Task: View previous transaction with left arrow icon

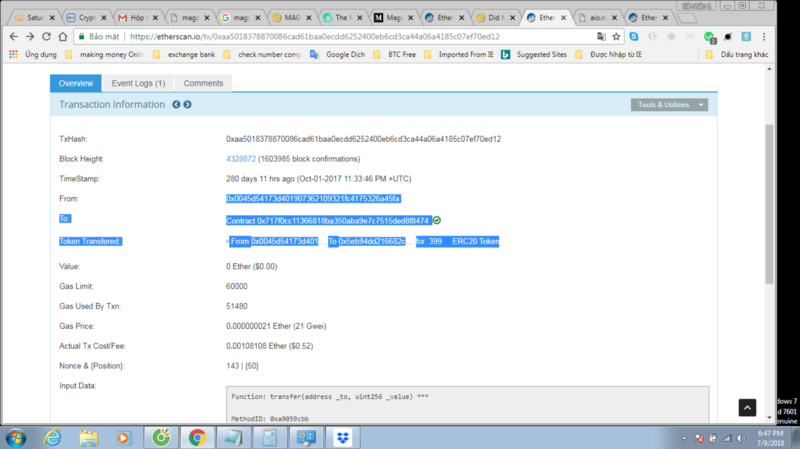Action: [176, 105]
